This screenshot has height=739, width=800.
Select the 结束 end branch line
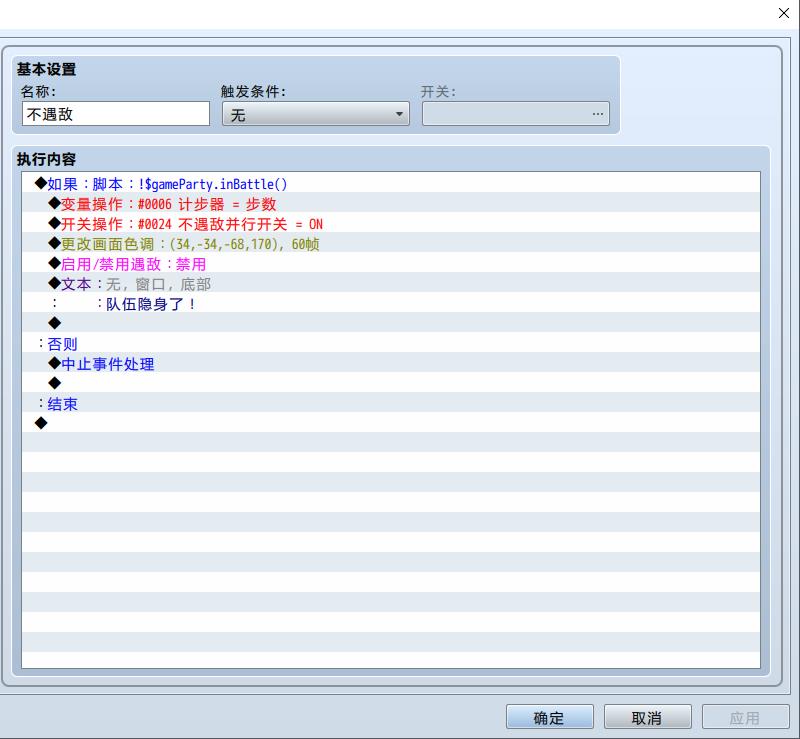[391, 404]
